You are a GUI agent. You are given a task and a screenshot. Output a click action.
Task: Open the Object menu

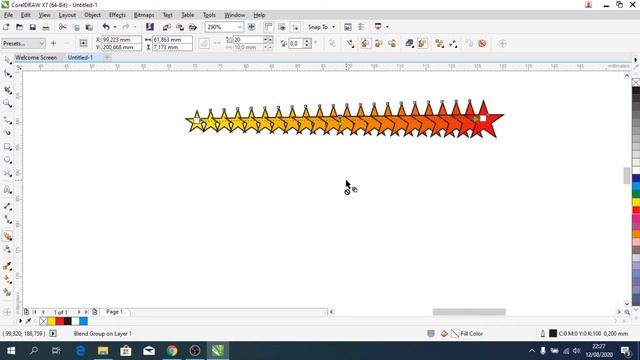click(92, 15)
